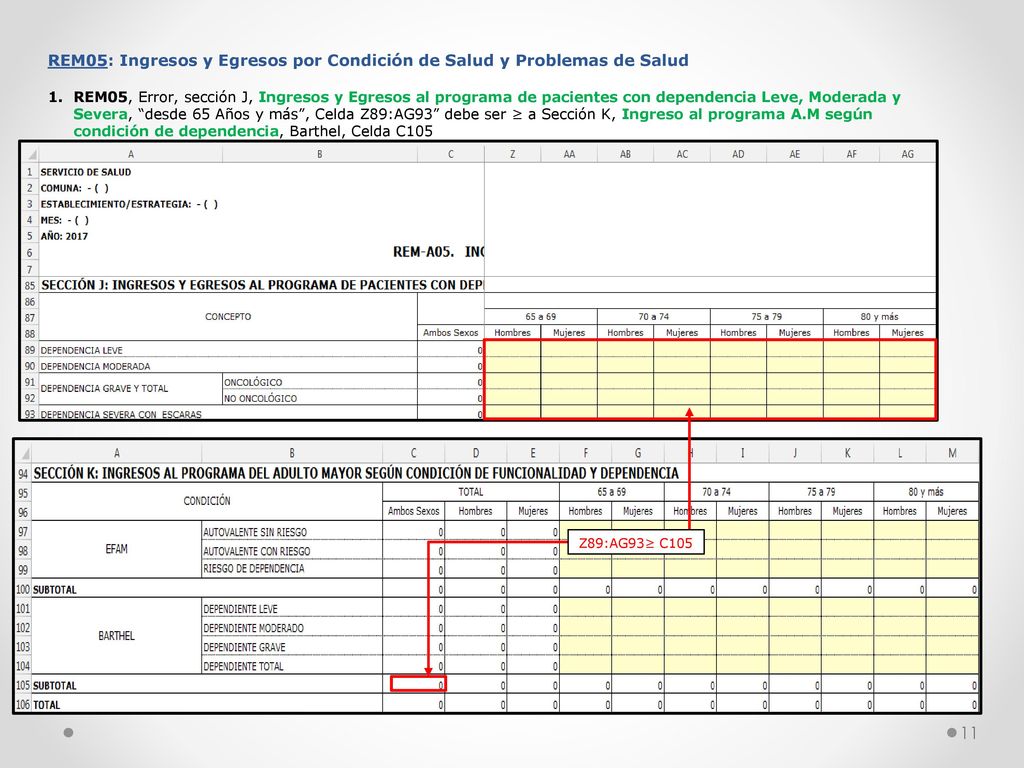Click yellow cell Z89 in the DEPENDENCIA LEVE row
This screenshot has height=768, width=1024.
tap(513, 350)
